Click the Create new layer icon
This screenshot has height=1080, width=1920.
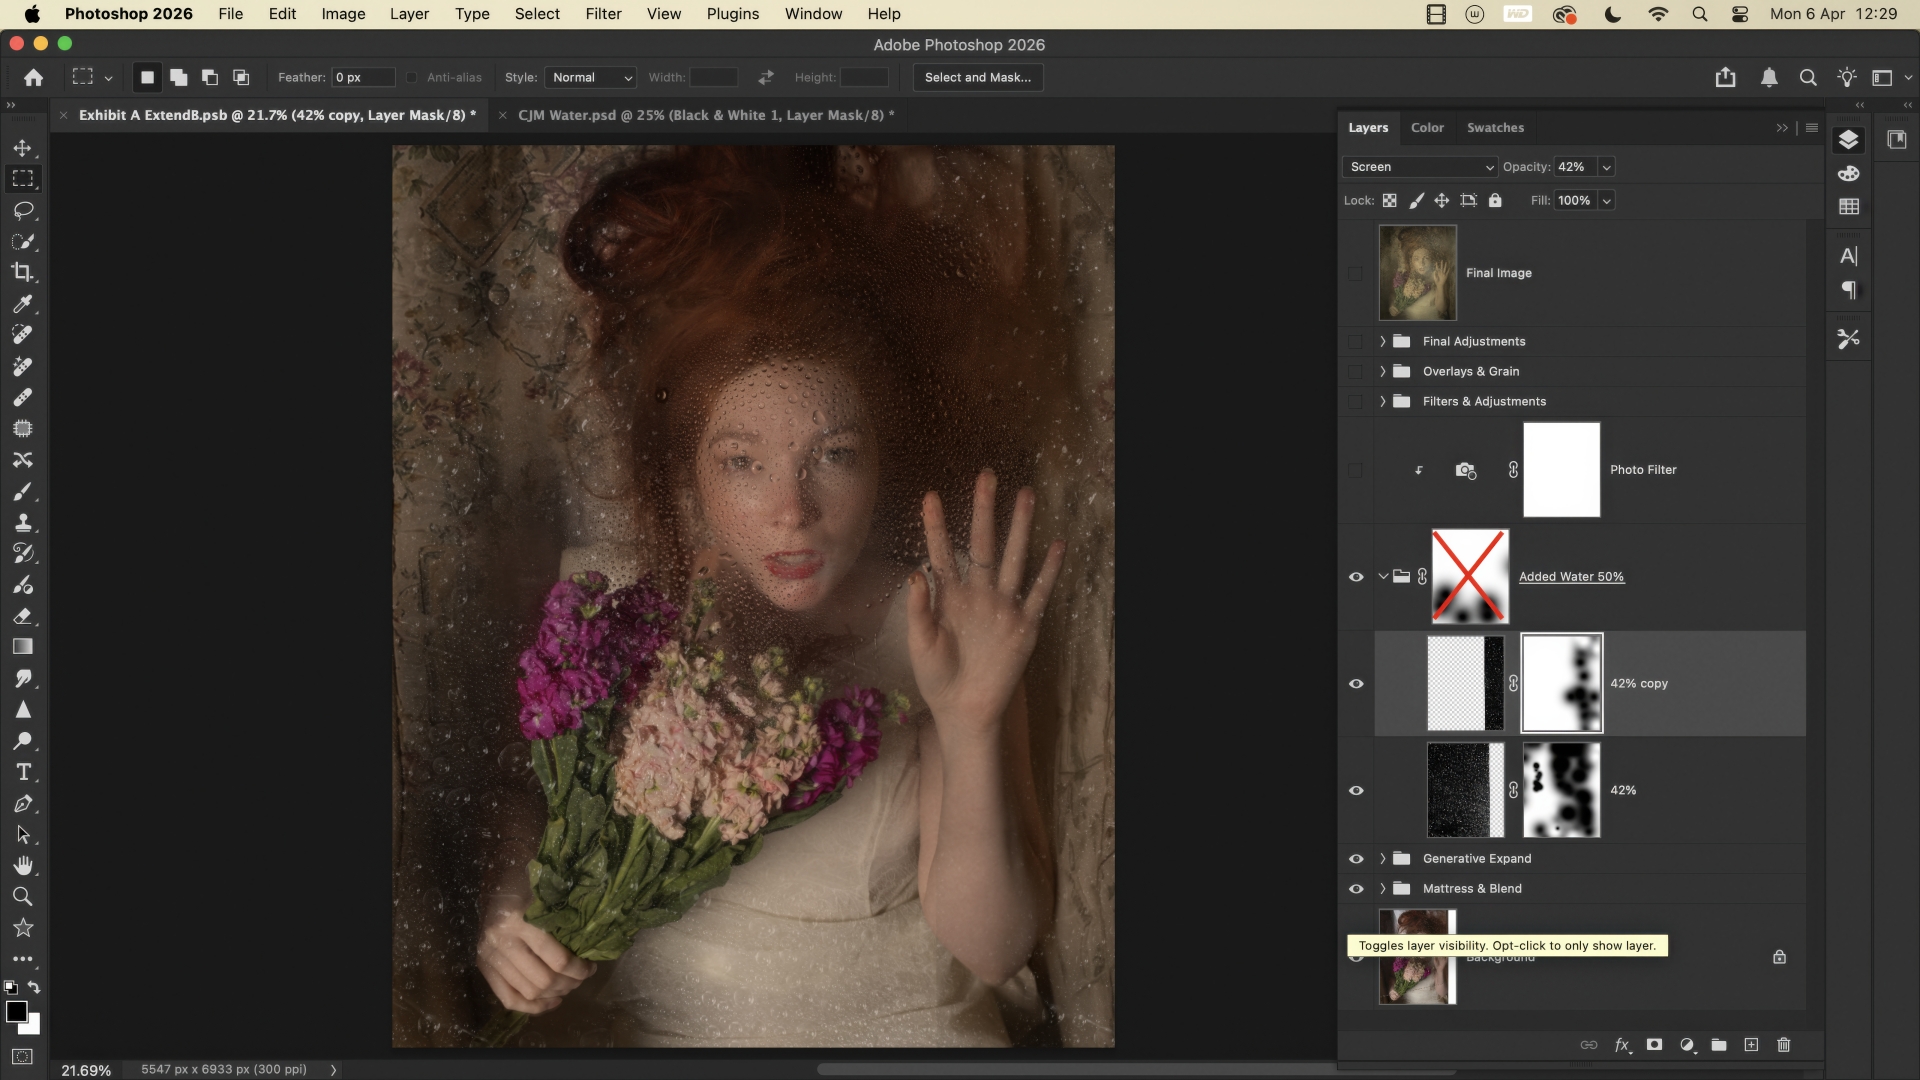pos(1751,1045)
